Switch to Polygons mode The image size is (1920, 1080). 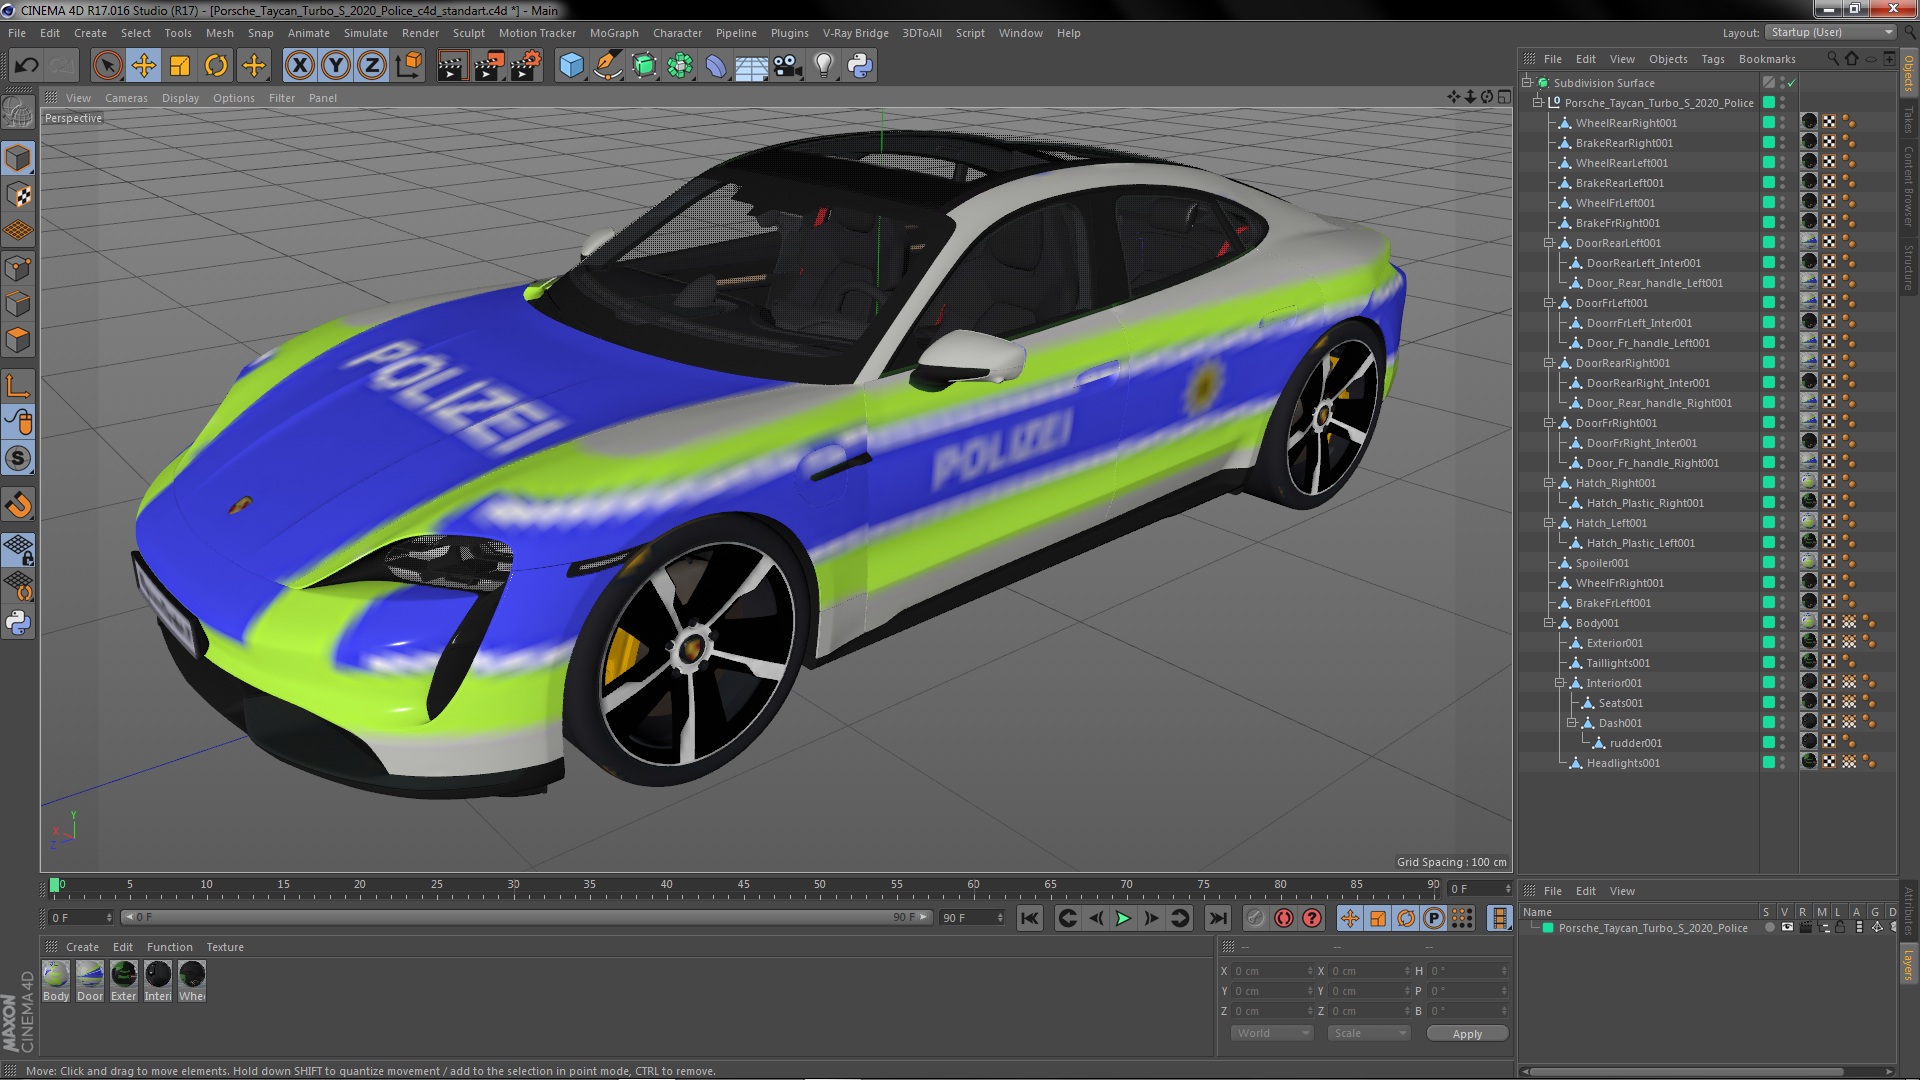pos(18,340)
